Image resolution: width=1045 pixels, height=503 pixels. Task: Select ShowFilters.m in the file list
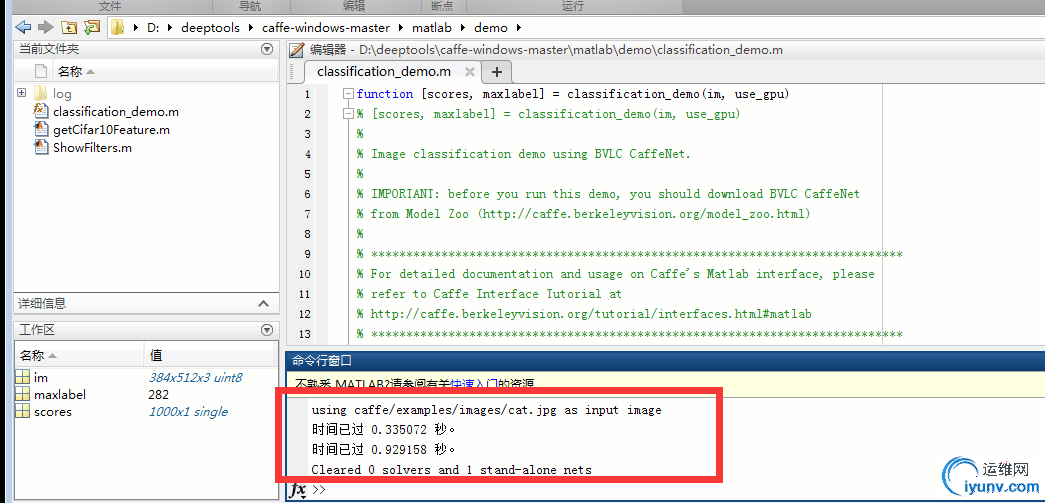(92, 147)
